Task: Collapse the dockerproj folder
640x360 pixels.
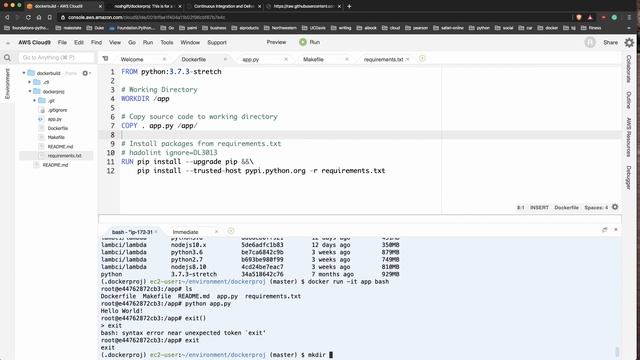Action: 29,91
